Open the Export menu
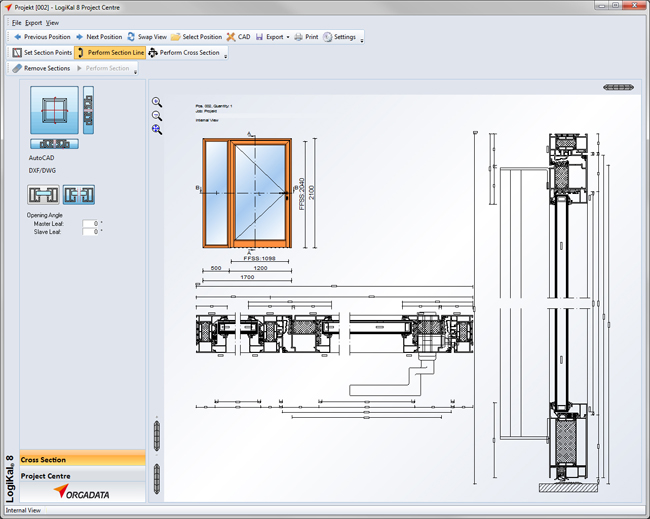Screen dimensions: 650x519 coord(34,23)
